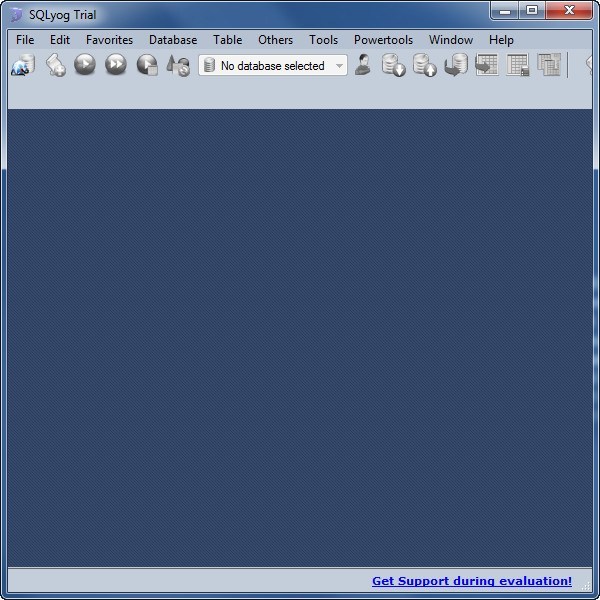600x600 pixels.
Task: Open the Database menu
Action: coord(173,40)
